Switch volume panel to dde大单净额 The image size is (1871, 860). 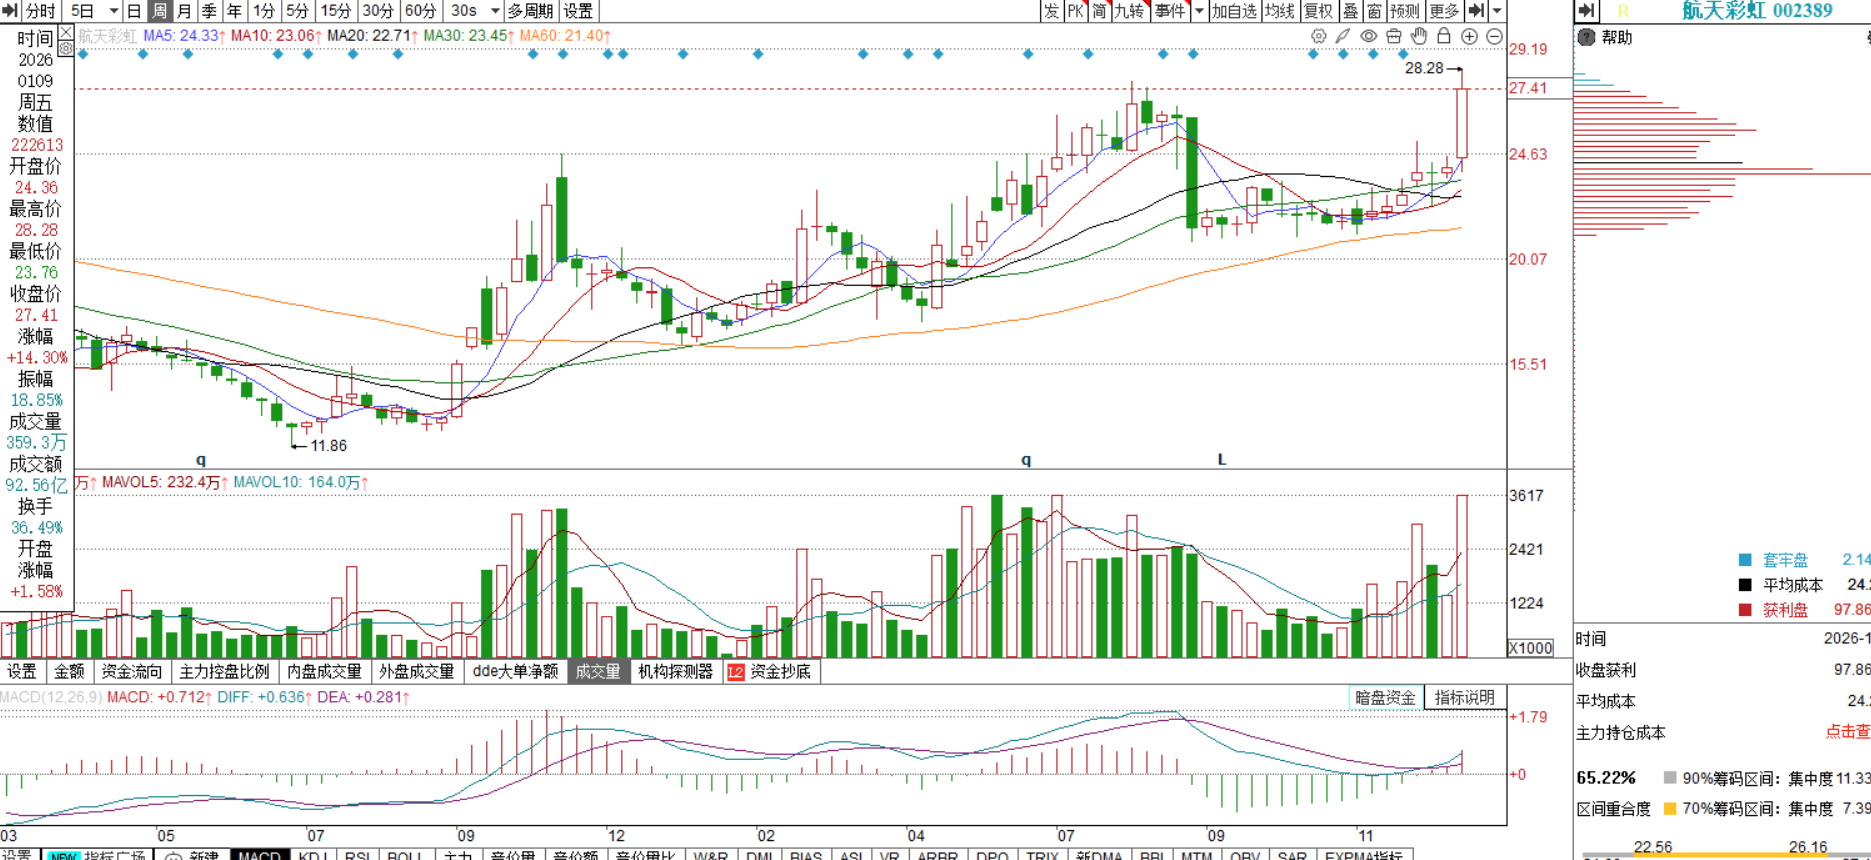pyautogui.click(x=515, y=672)
